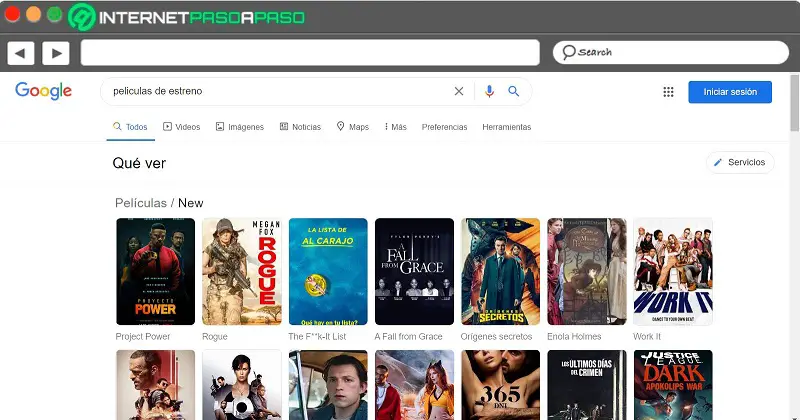Click the 'Orígenes secretos' title text
Image resolution: width=800 pixels, height=420 pixels.
point(496,336)
